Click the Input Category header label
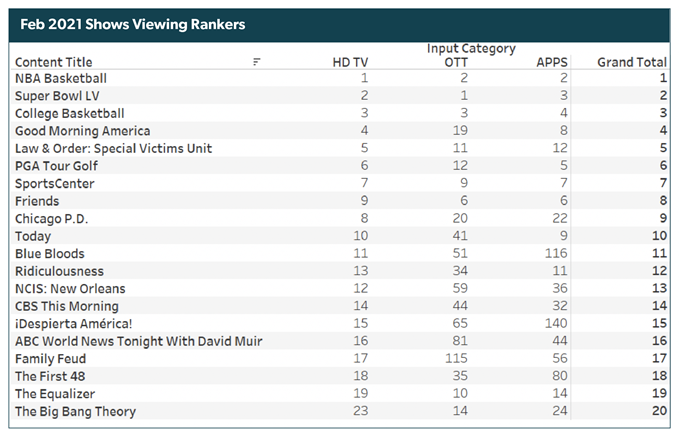The image size is (679, 440). pos(471,48)
